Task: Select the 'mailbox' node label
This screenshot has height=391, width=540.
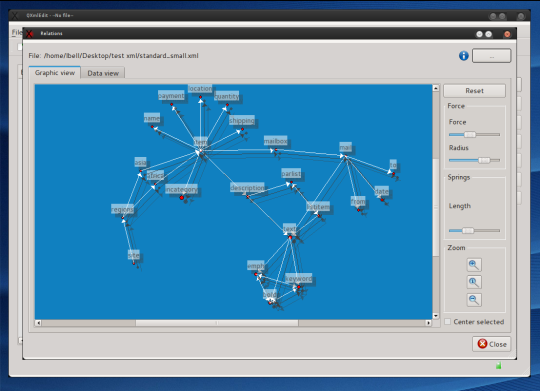Action: click(276, 141)
